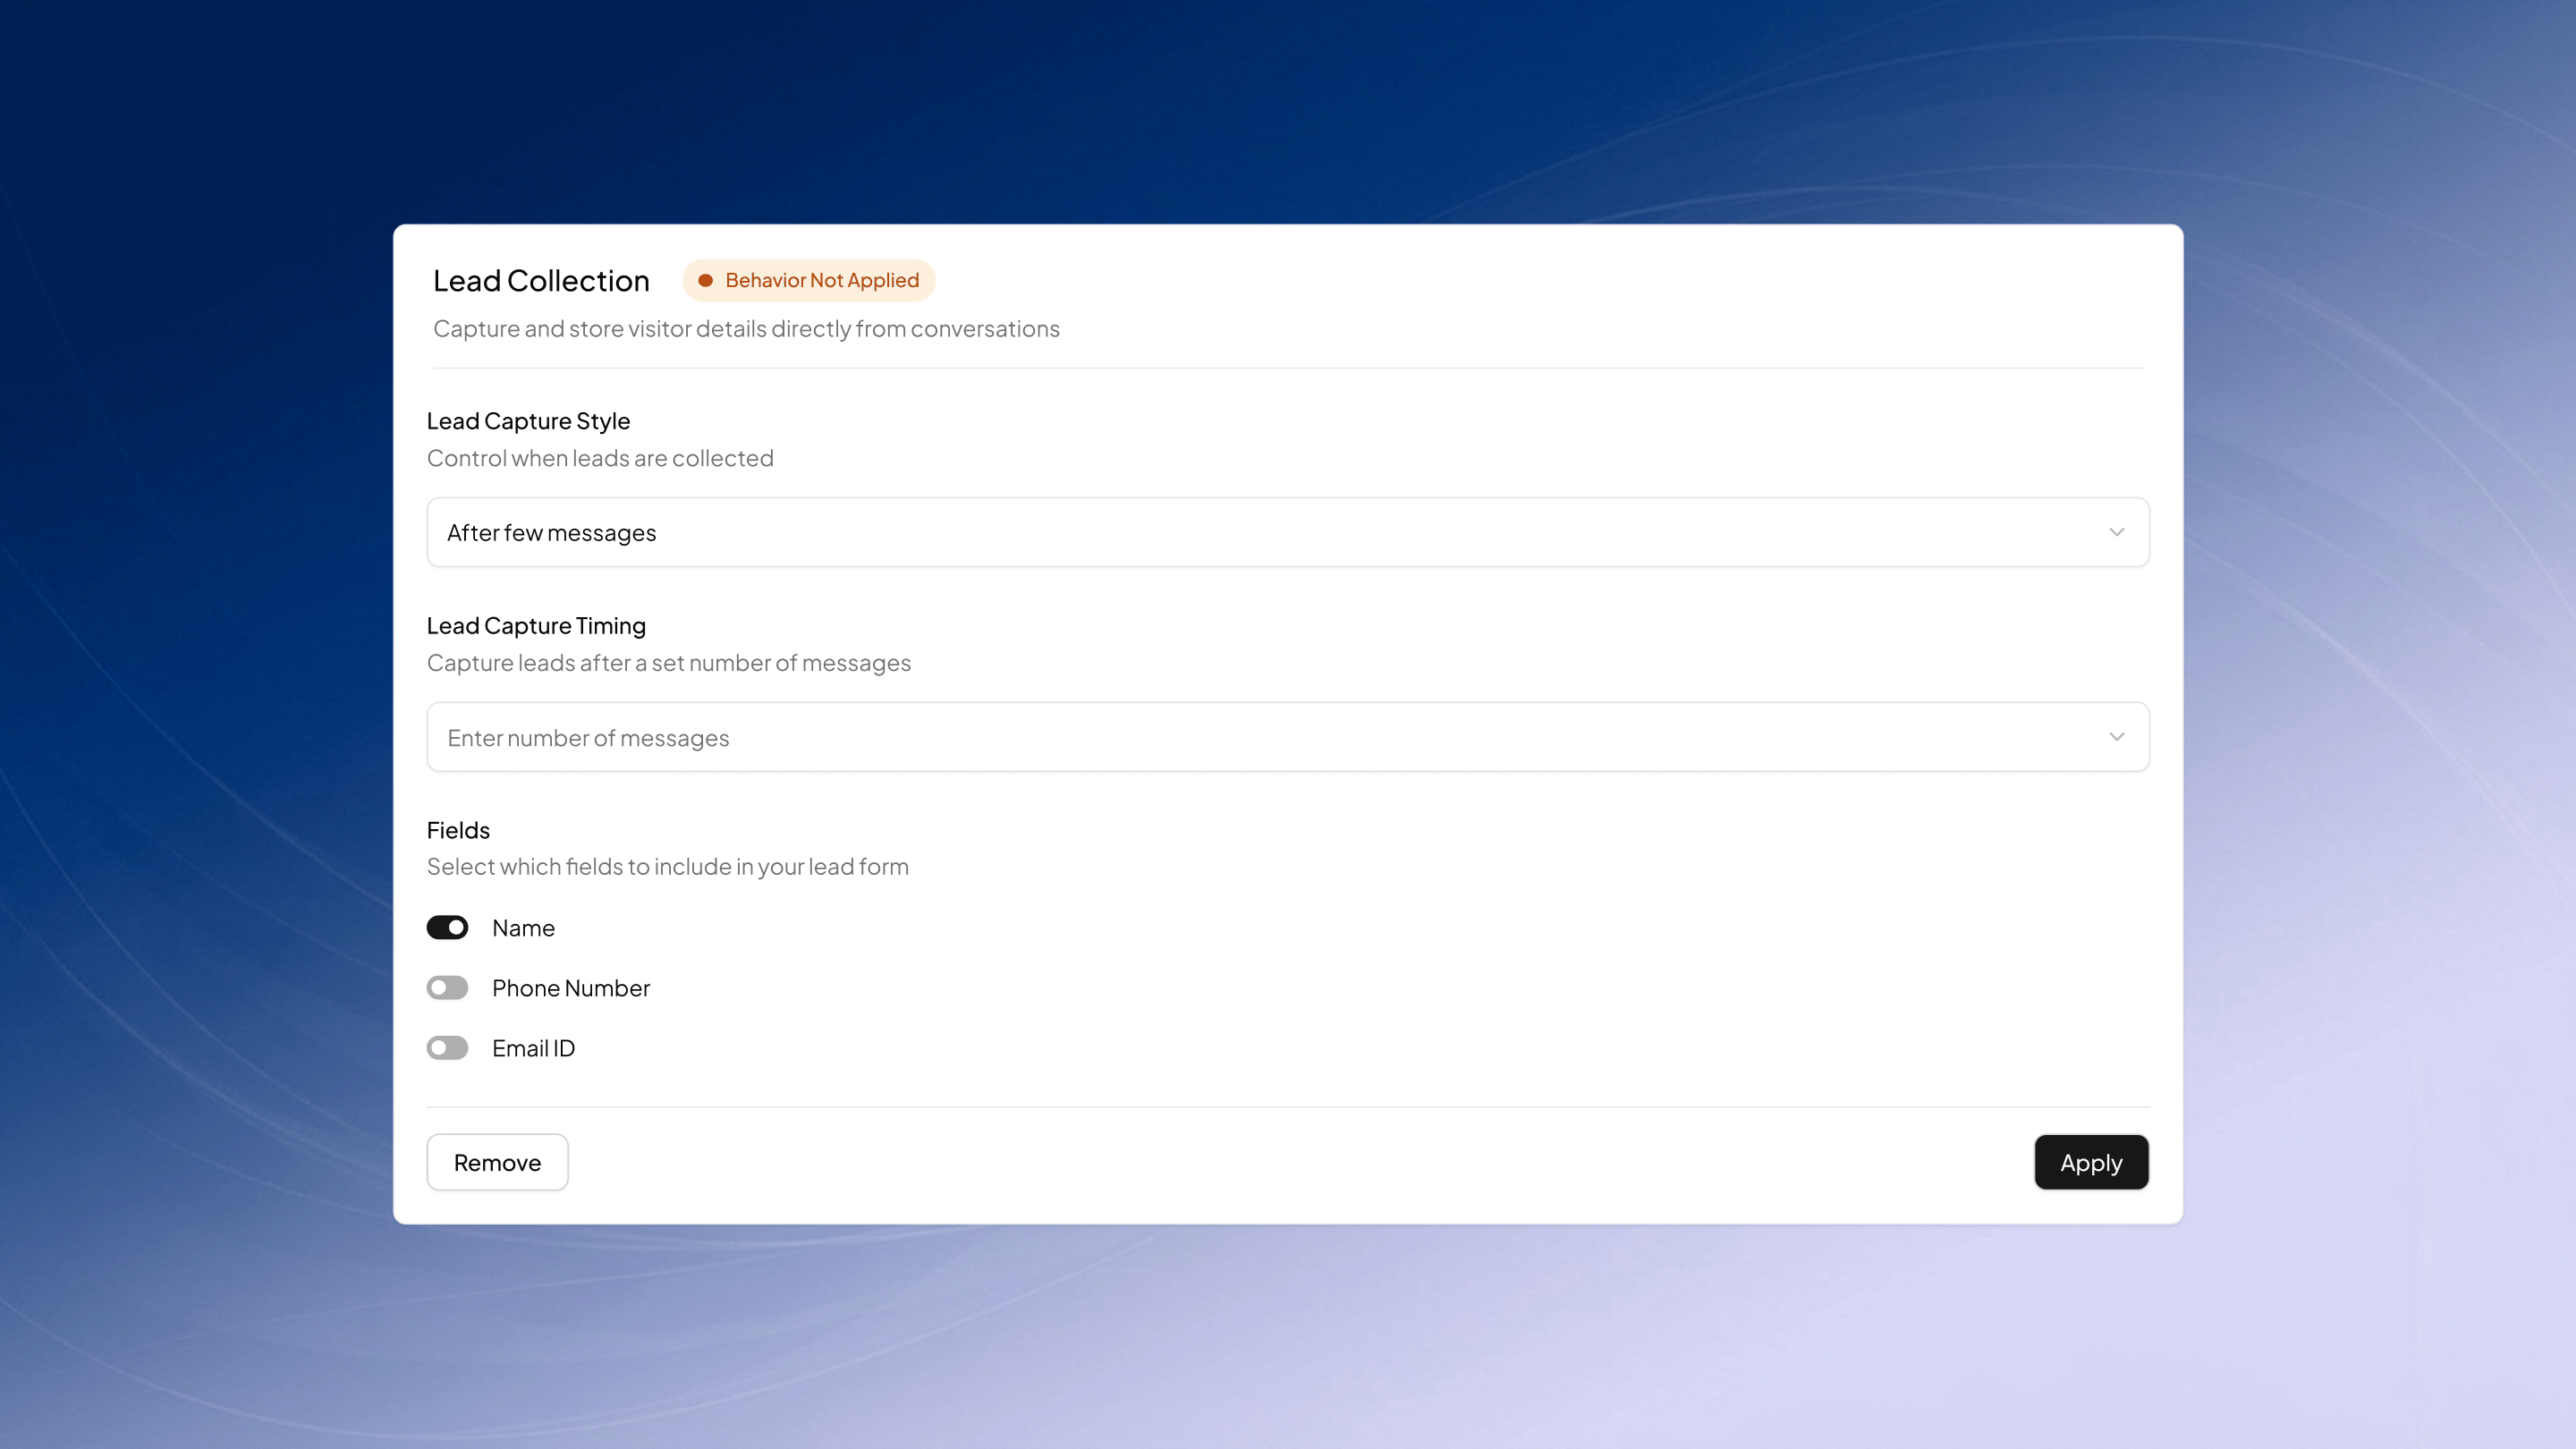Image resolution: width=2576 pixels, height=1449 pixels.
Task: Enable the Phone Number field toggle
Action: pyautogui.click(x=447, y=988)
